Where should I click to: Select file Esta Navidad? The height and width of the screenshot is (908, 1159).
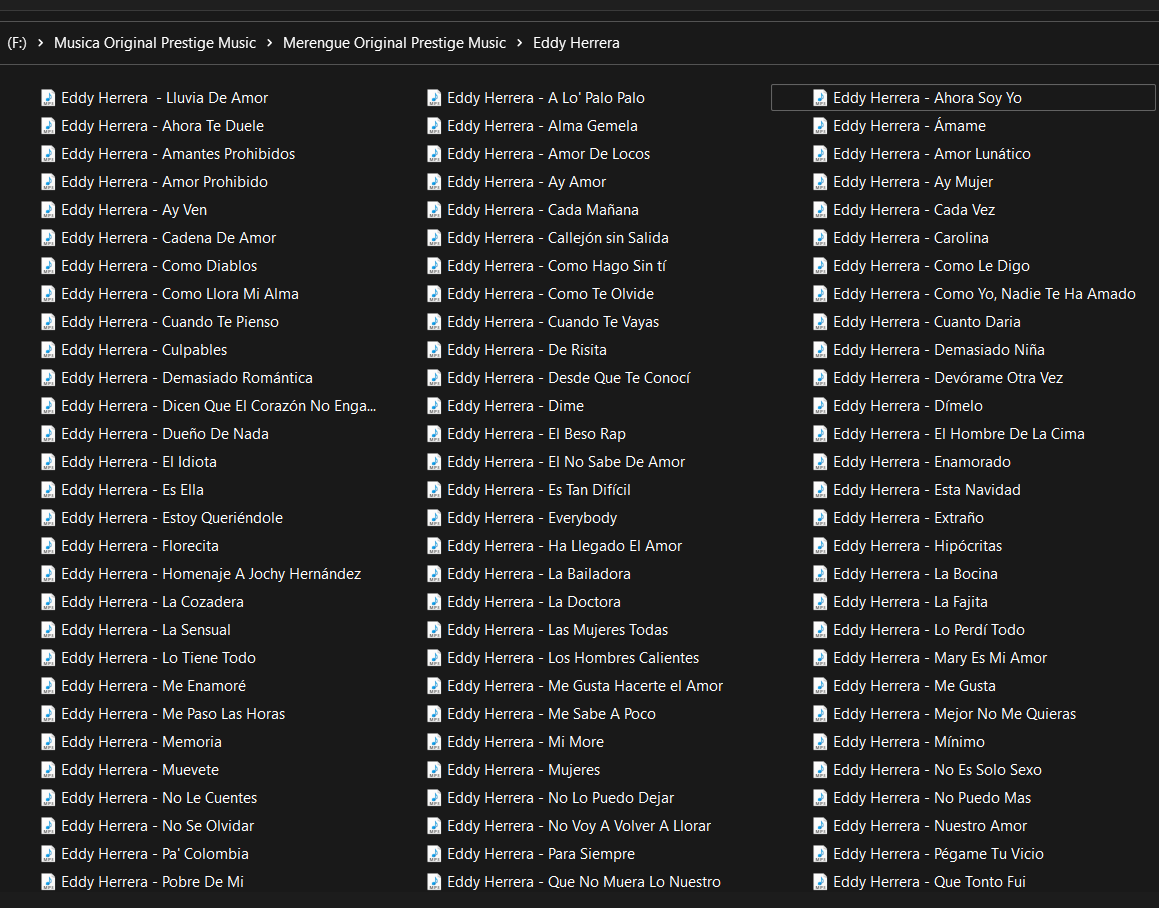pos(917,489)
